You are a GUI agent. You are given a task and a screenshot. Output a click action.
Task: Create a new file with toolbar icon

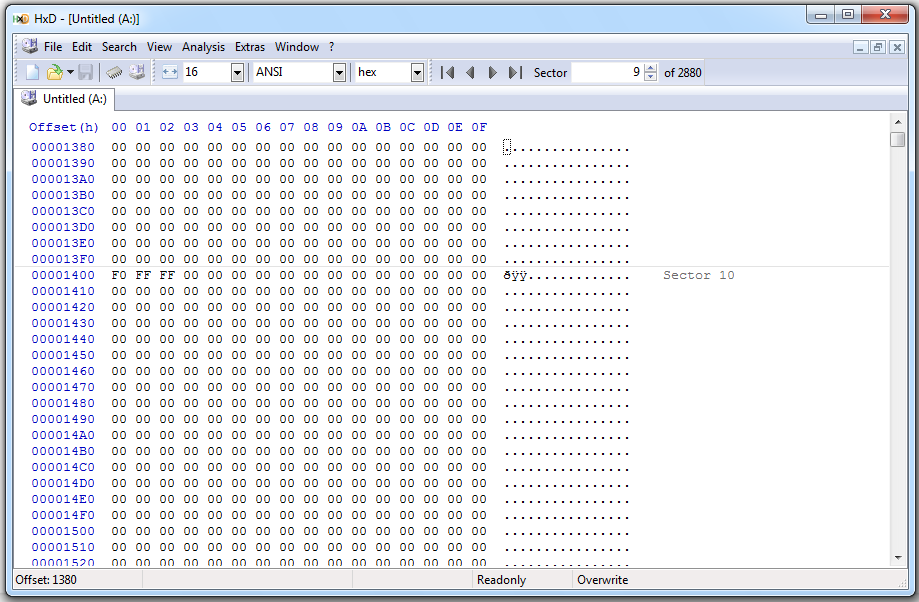pos(32,72)
